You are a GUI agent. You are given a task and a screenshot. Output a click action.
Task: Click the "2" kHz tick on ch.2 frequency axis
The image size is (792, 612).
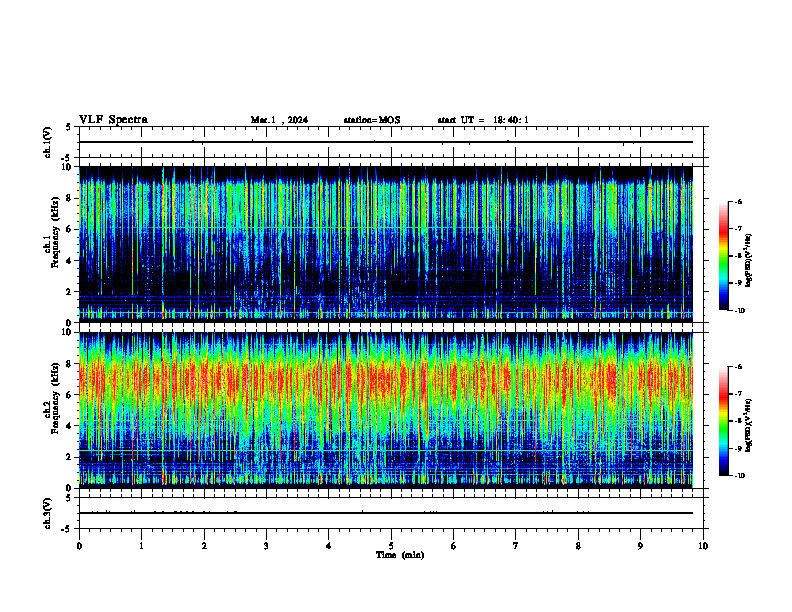pyautogui.click(x=70, y=457)
